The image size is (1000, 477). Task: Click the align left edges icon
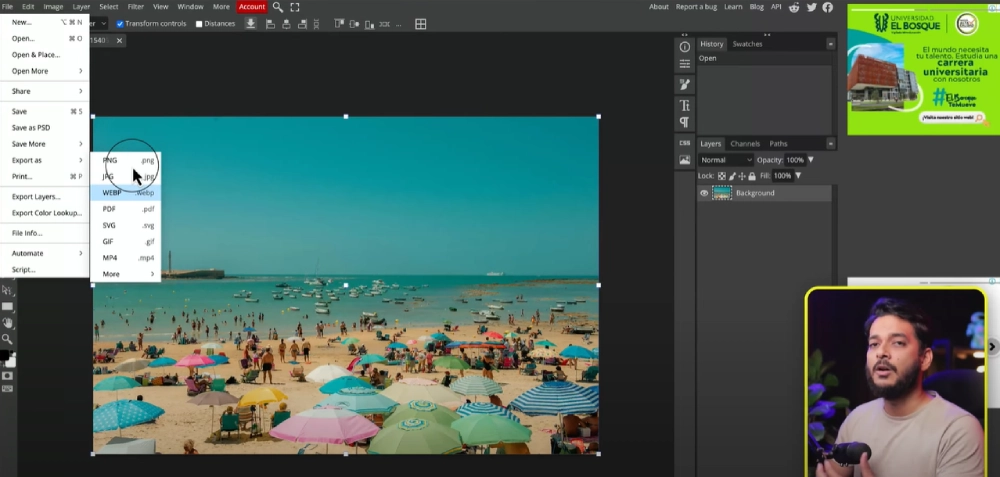(x=270, y=24)
